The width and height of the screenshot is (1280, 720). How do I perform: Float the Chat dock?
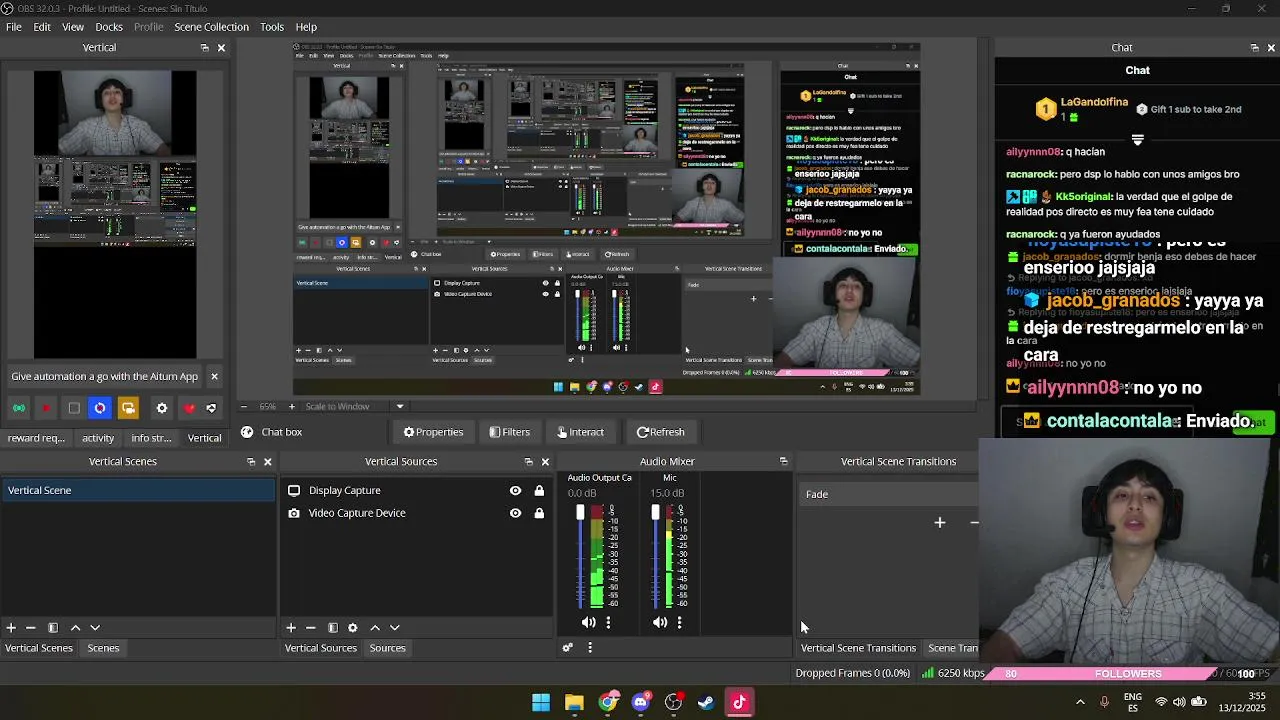(1255, 48)
